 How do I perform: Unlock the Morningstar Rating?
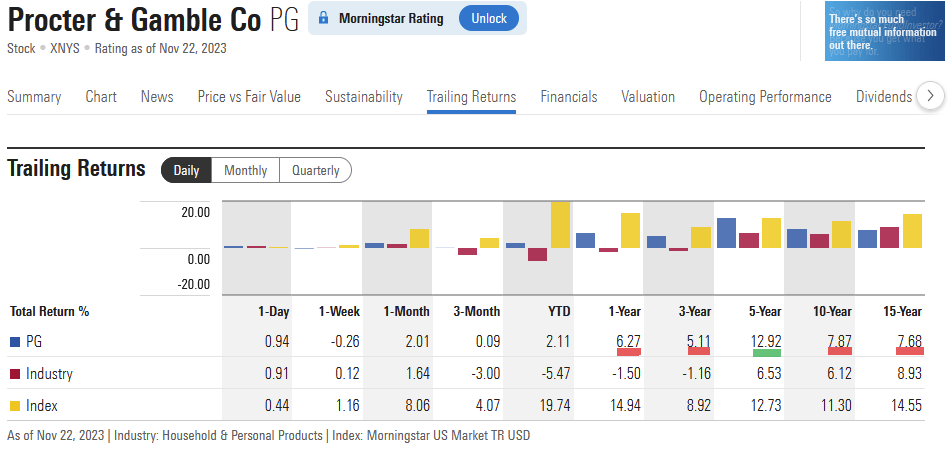(489, 18)
